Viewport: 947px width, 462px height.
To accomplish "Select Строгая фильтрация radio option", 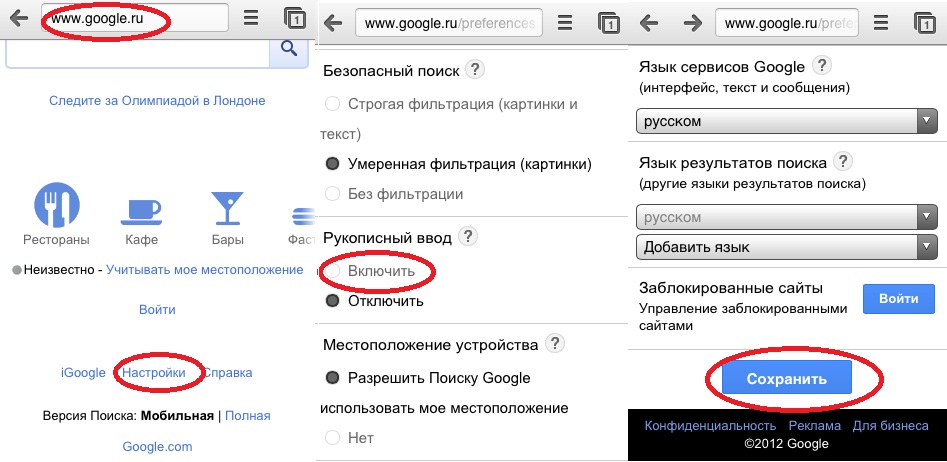I will pos(332,104).
